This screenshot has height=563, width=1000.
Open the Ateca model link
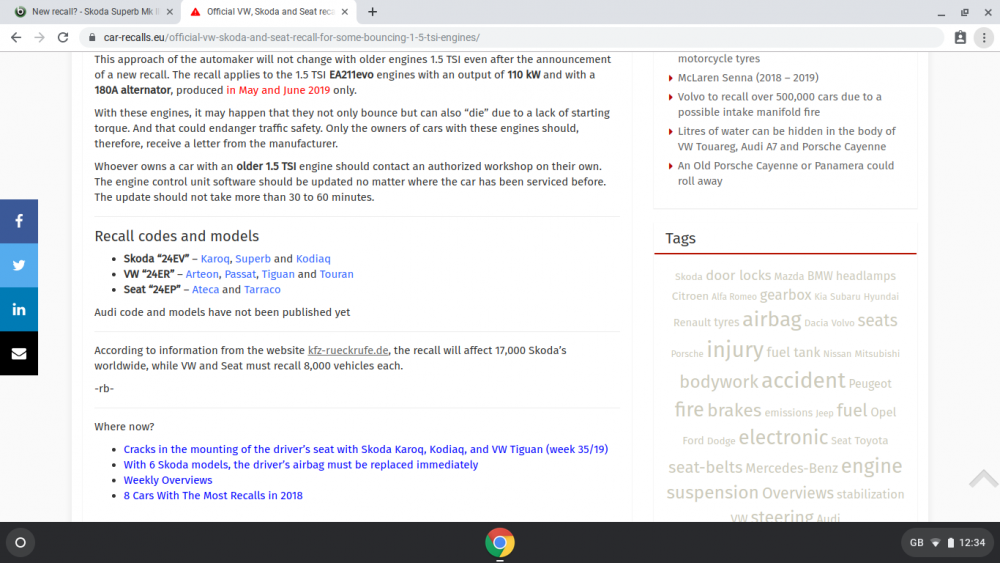point(205,289)
